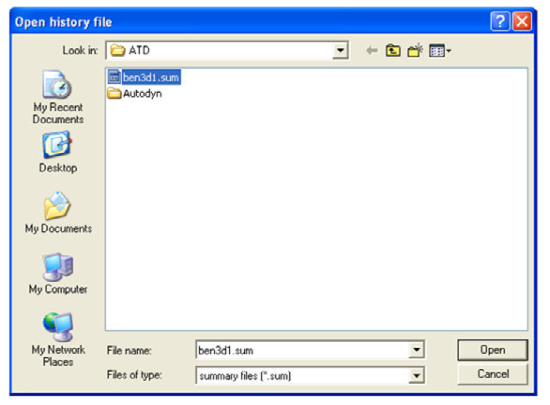Image resolution: width=550 pixels, height=405 pixels.
Task: Click the Cancel button
Action: pyautogui.click(x=492, y=374)
